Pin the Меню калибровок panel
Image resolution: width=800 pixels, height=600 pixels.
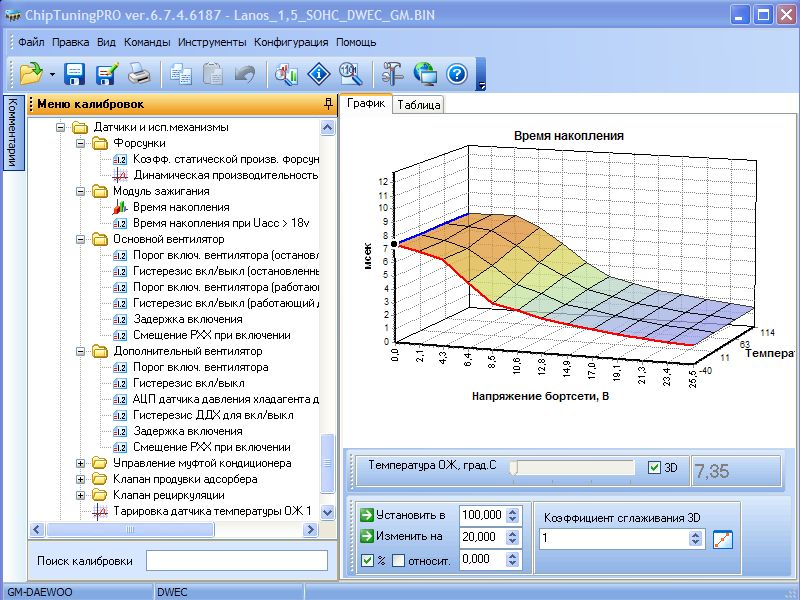coord(328,104)
